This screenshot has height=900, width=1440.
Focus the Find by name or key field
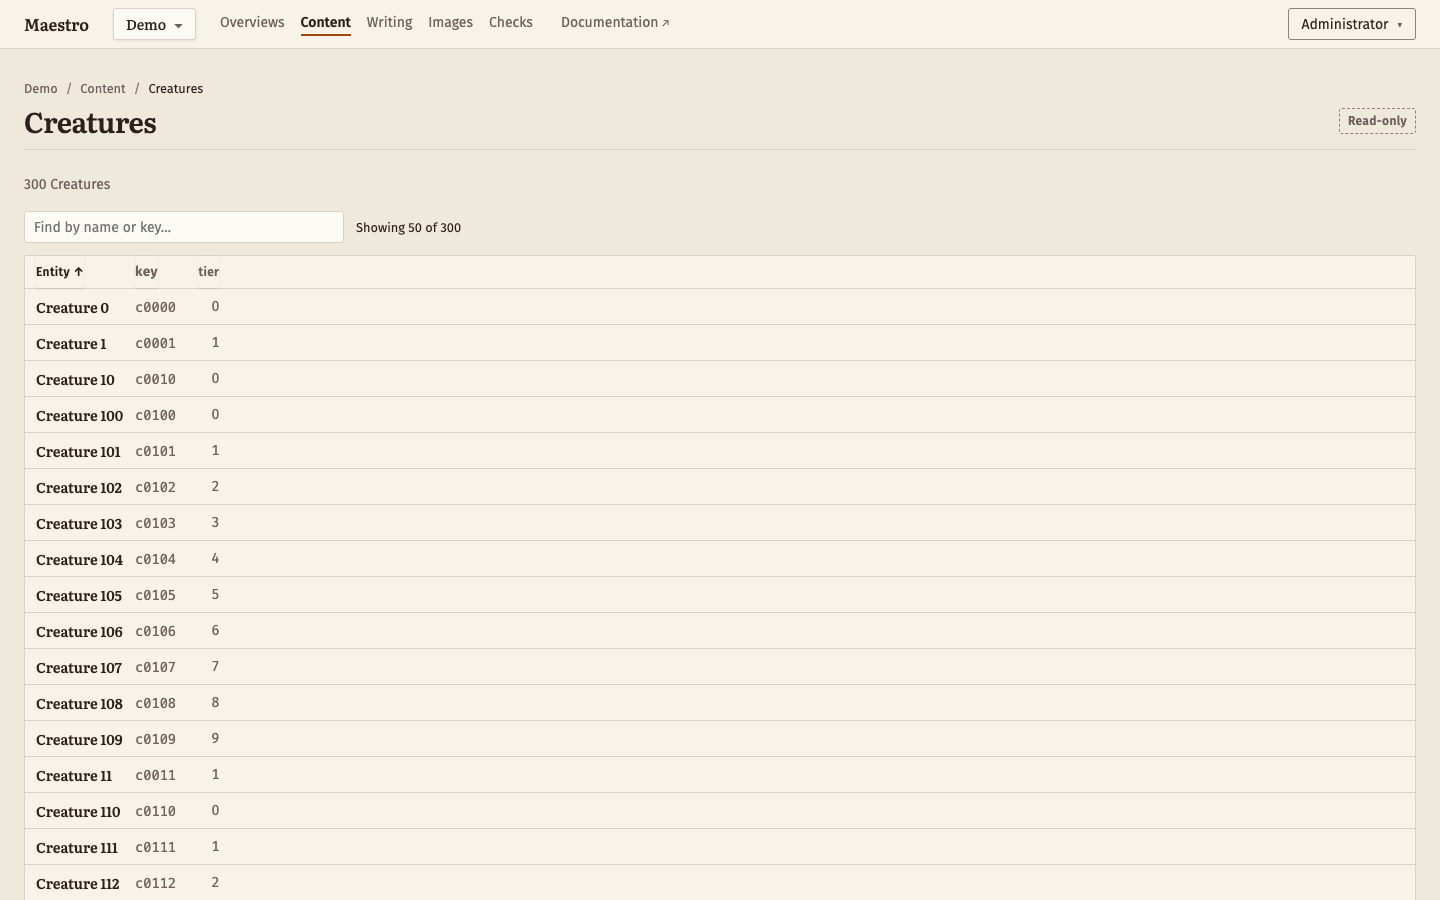(184, 227)
